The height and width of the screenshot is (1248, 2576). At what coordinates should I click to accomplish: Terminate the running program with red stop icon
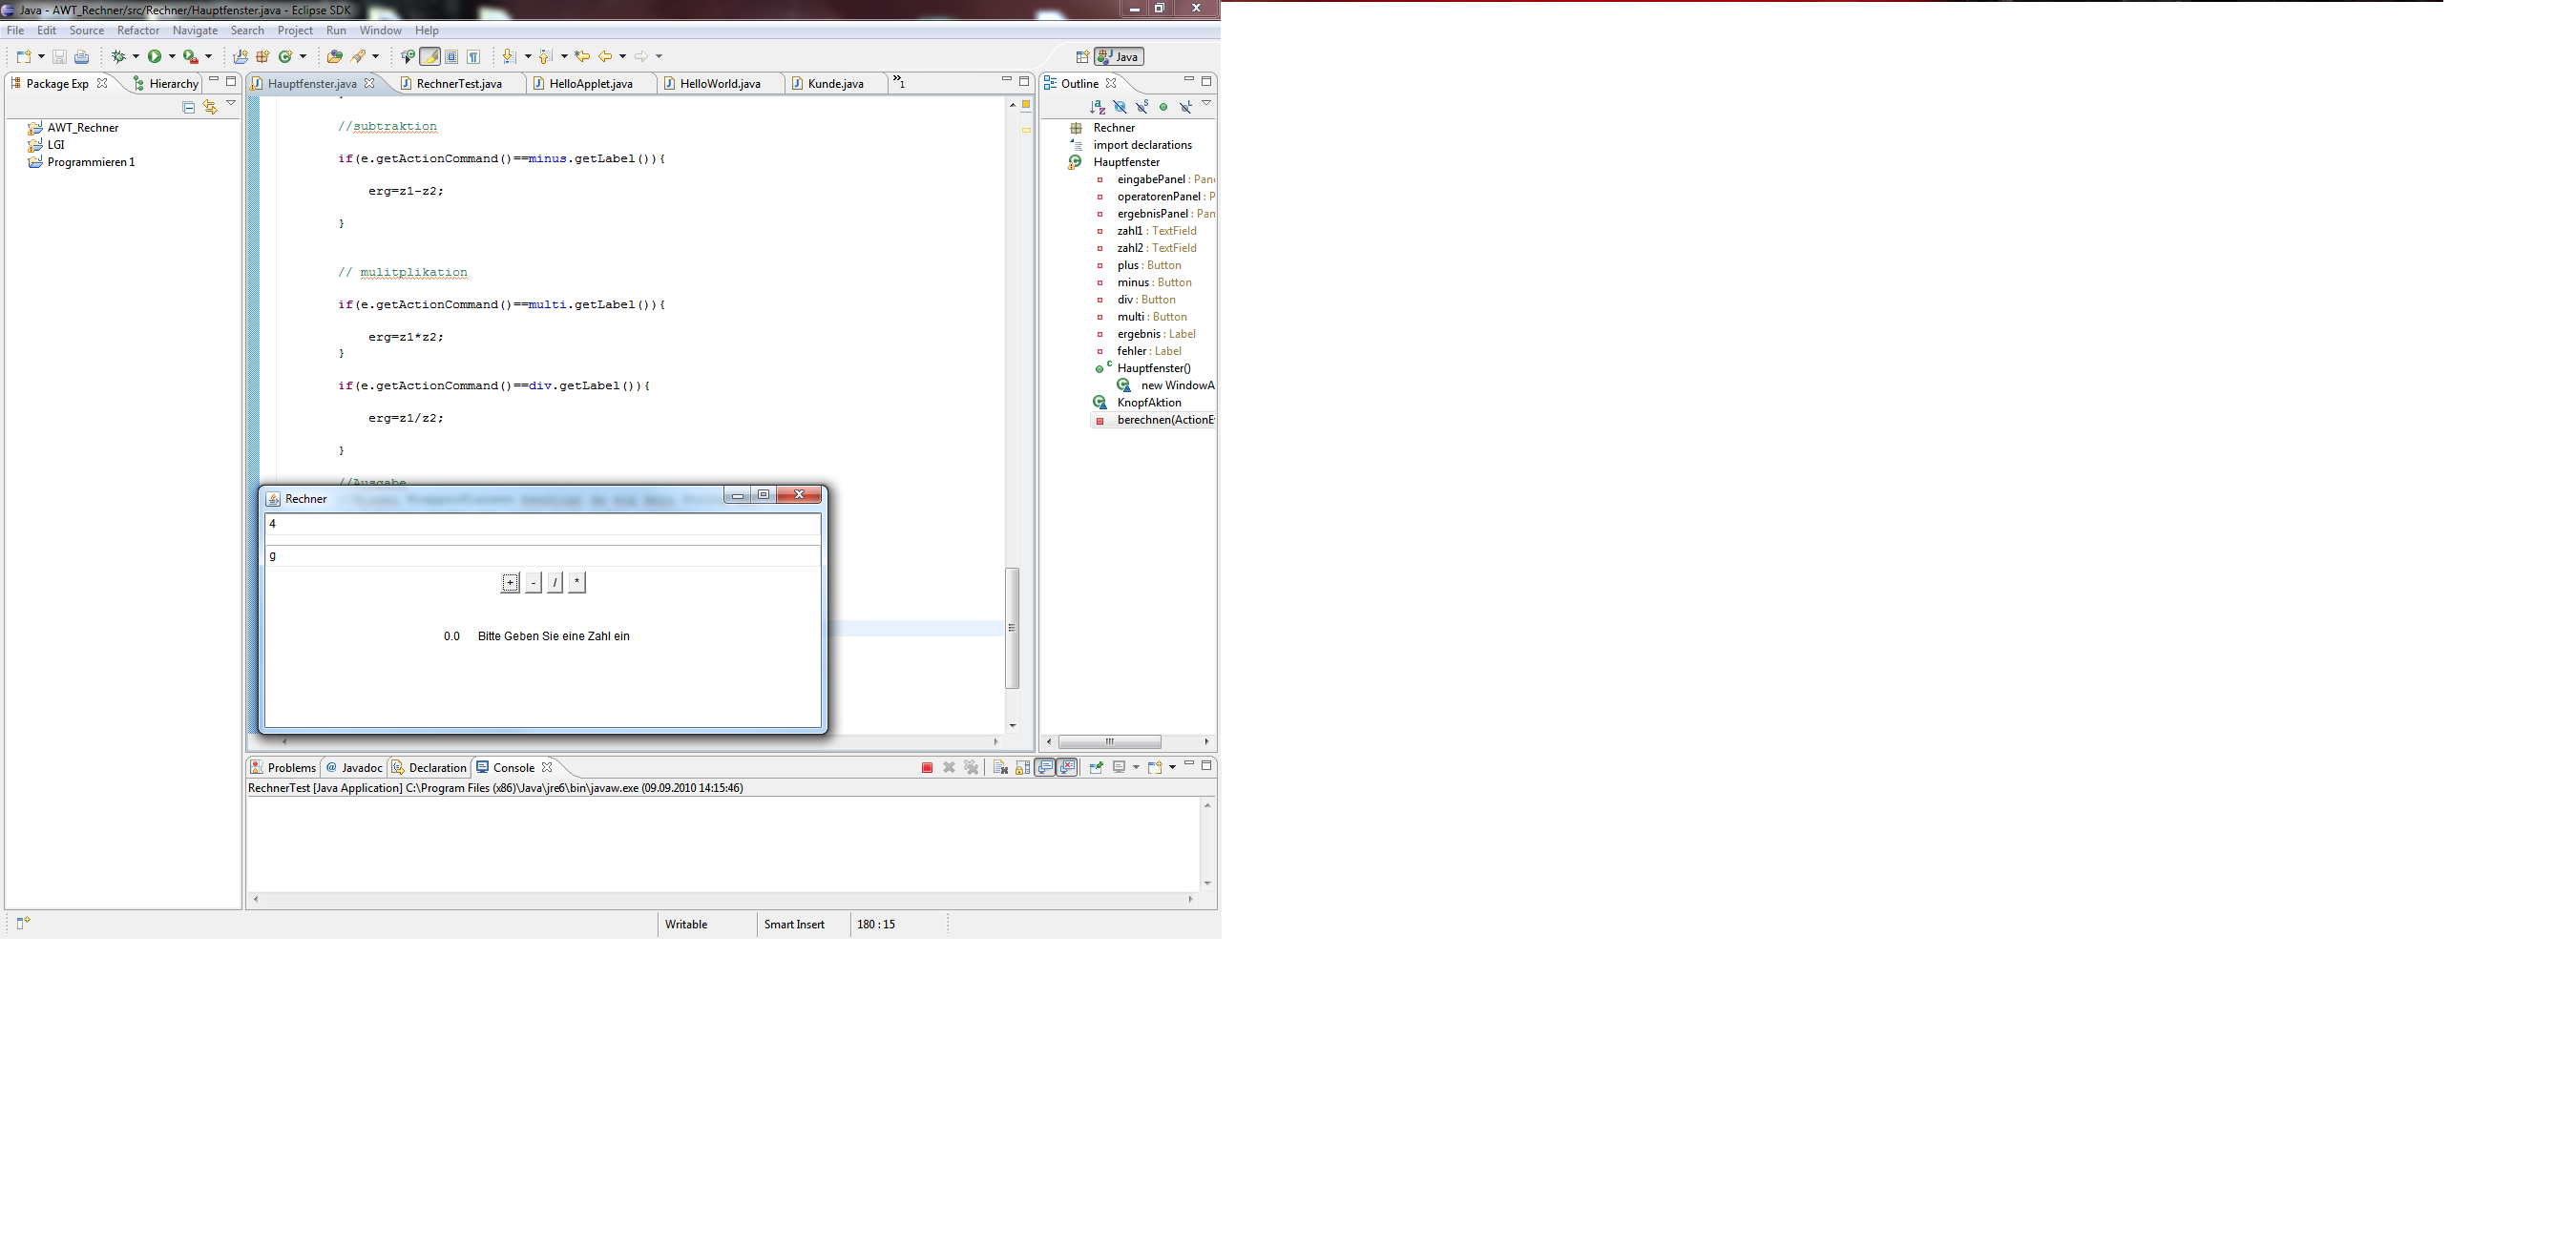(x=927, y=768)
